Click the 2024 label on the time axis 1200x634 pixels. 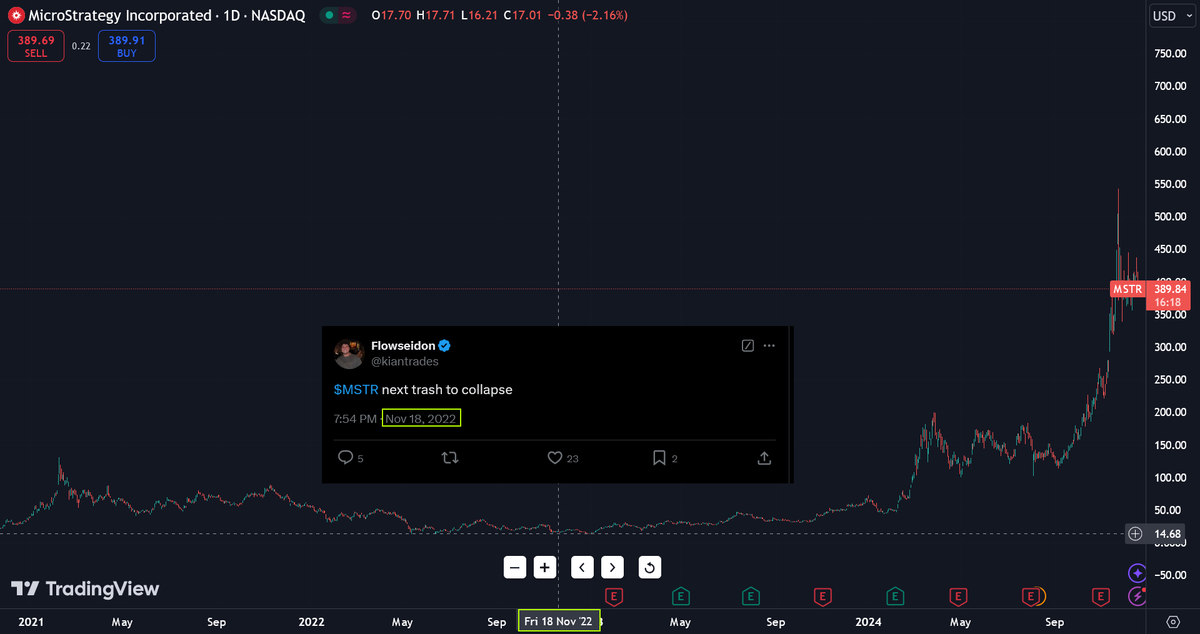pos(868,621)
